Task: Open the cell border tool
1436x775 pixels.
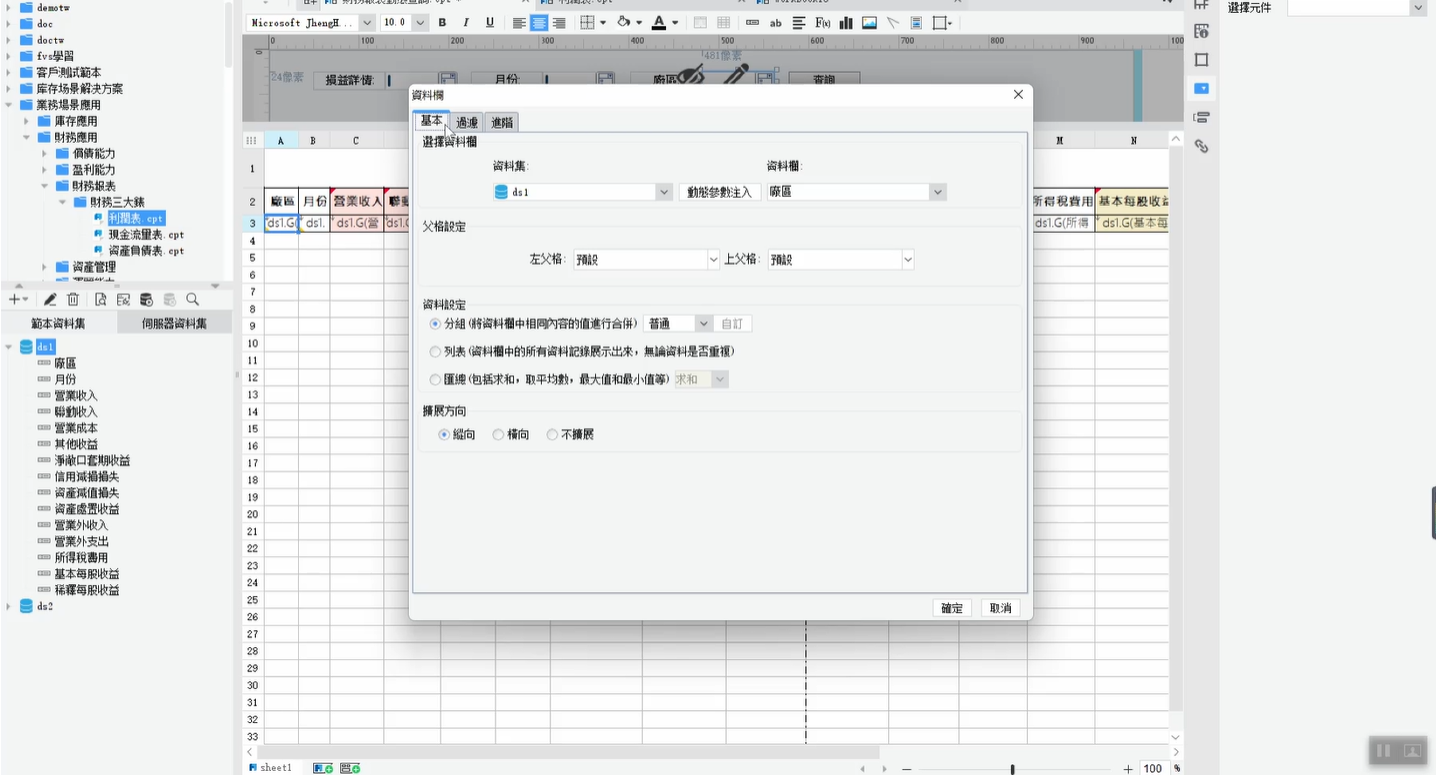Action: 588,22
